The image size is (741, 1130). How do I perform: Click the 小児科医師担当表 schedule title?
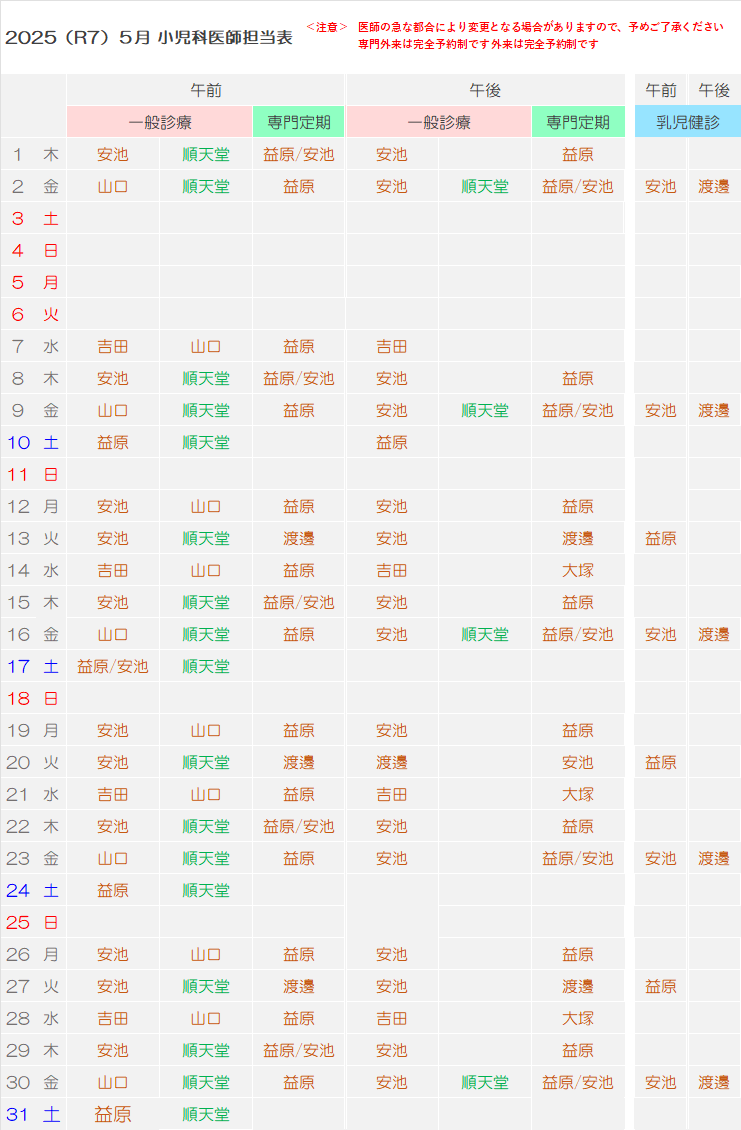tap(148, 39)
